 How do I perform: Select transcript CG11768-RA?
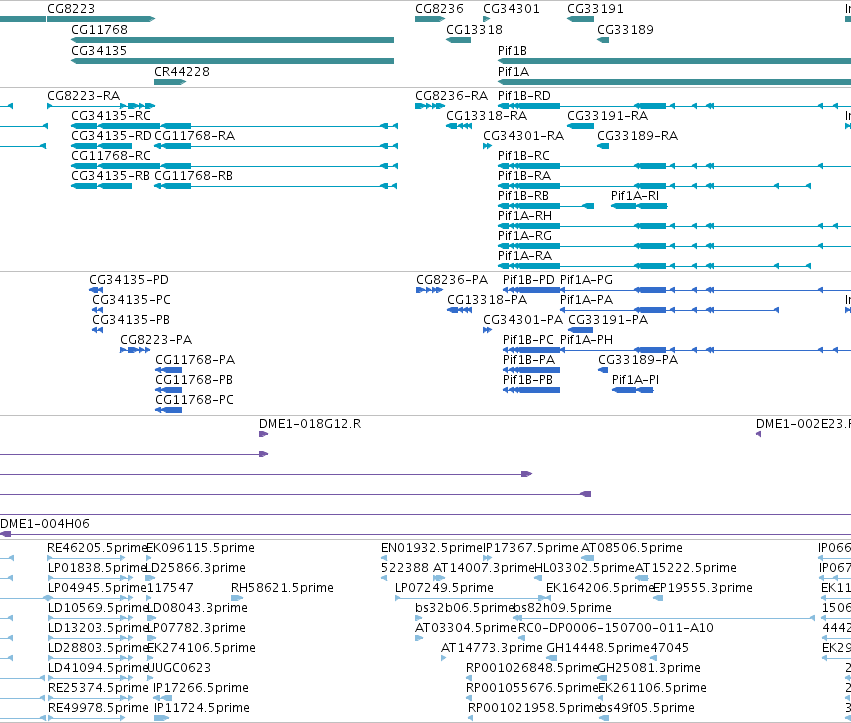coord(194,136)
